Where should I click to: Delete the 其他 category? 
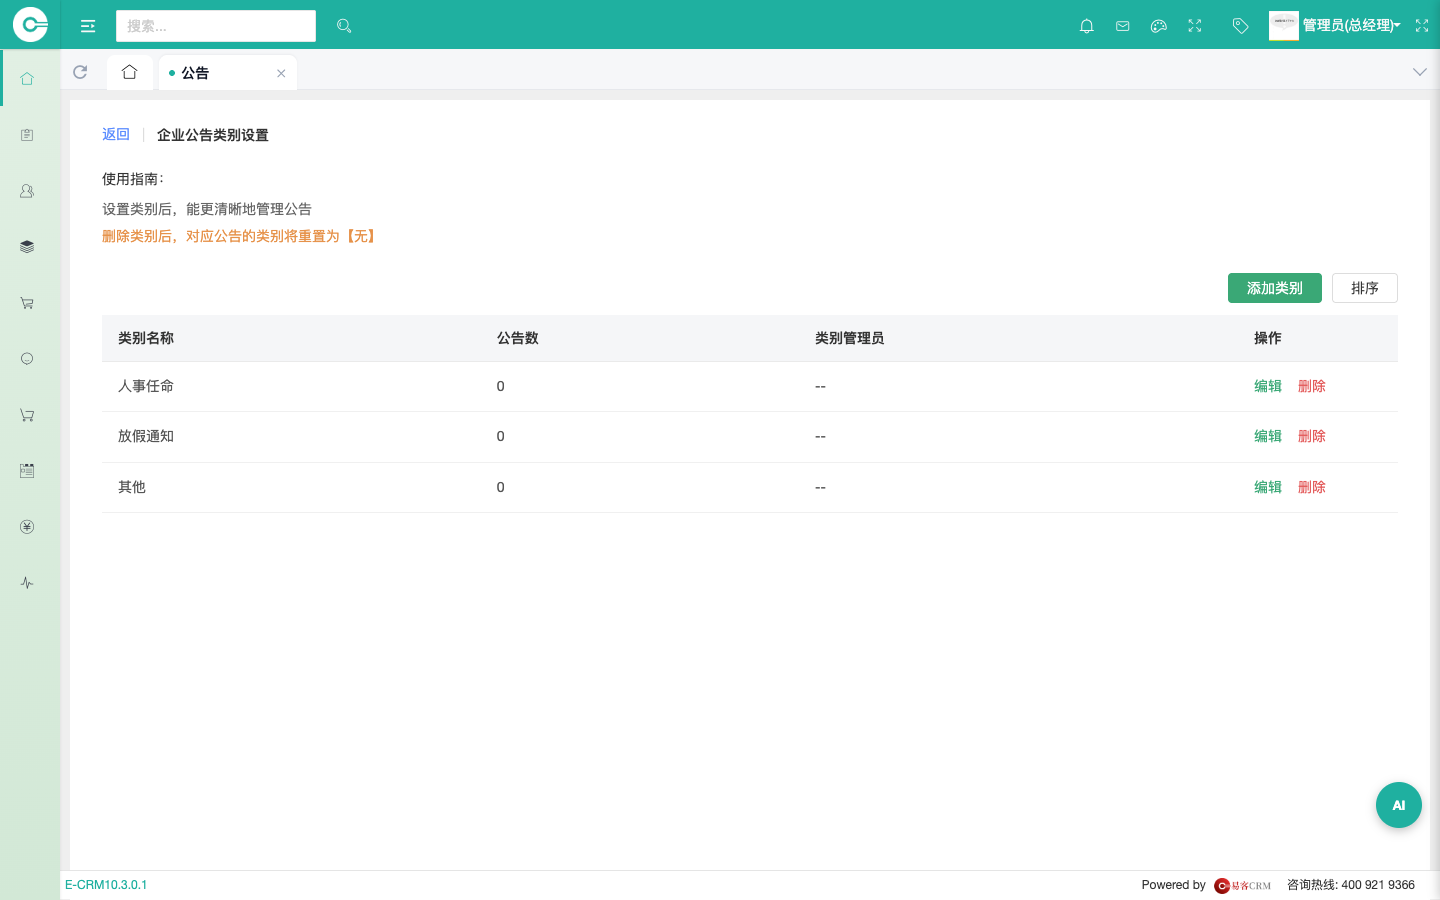point(1312,487)
